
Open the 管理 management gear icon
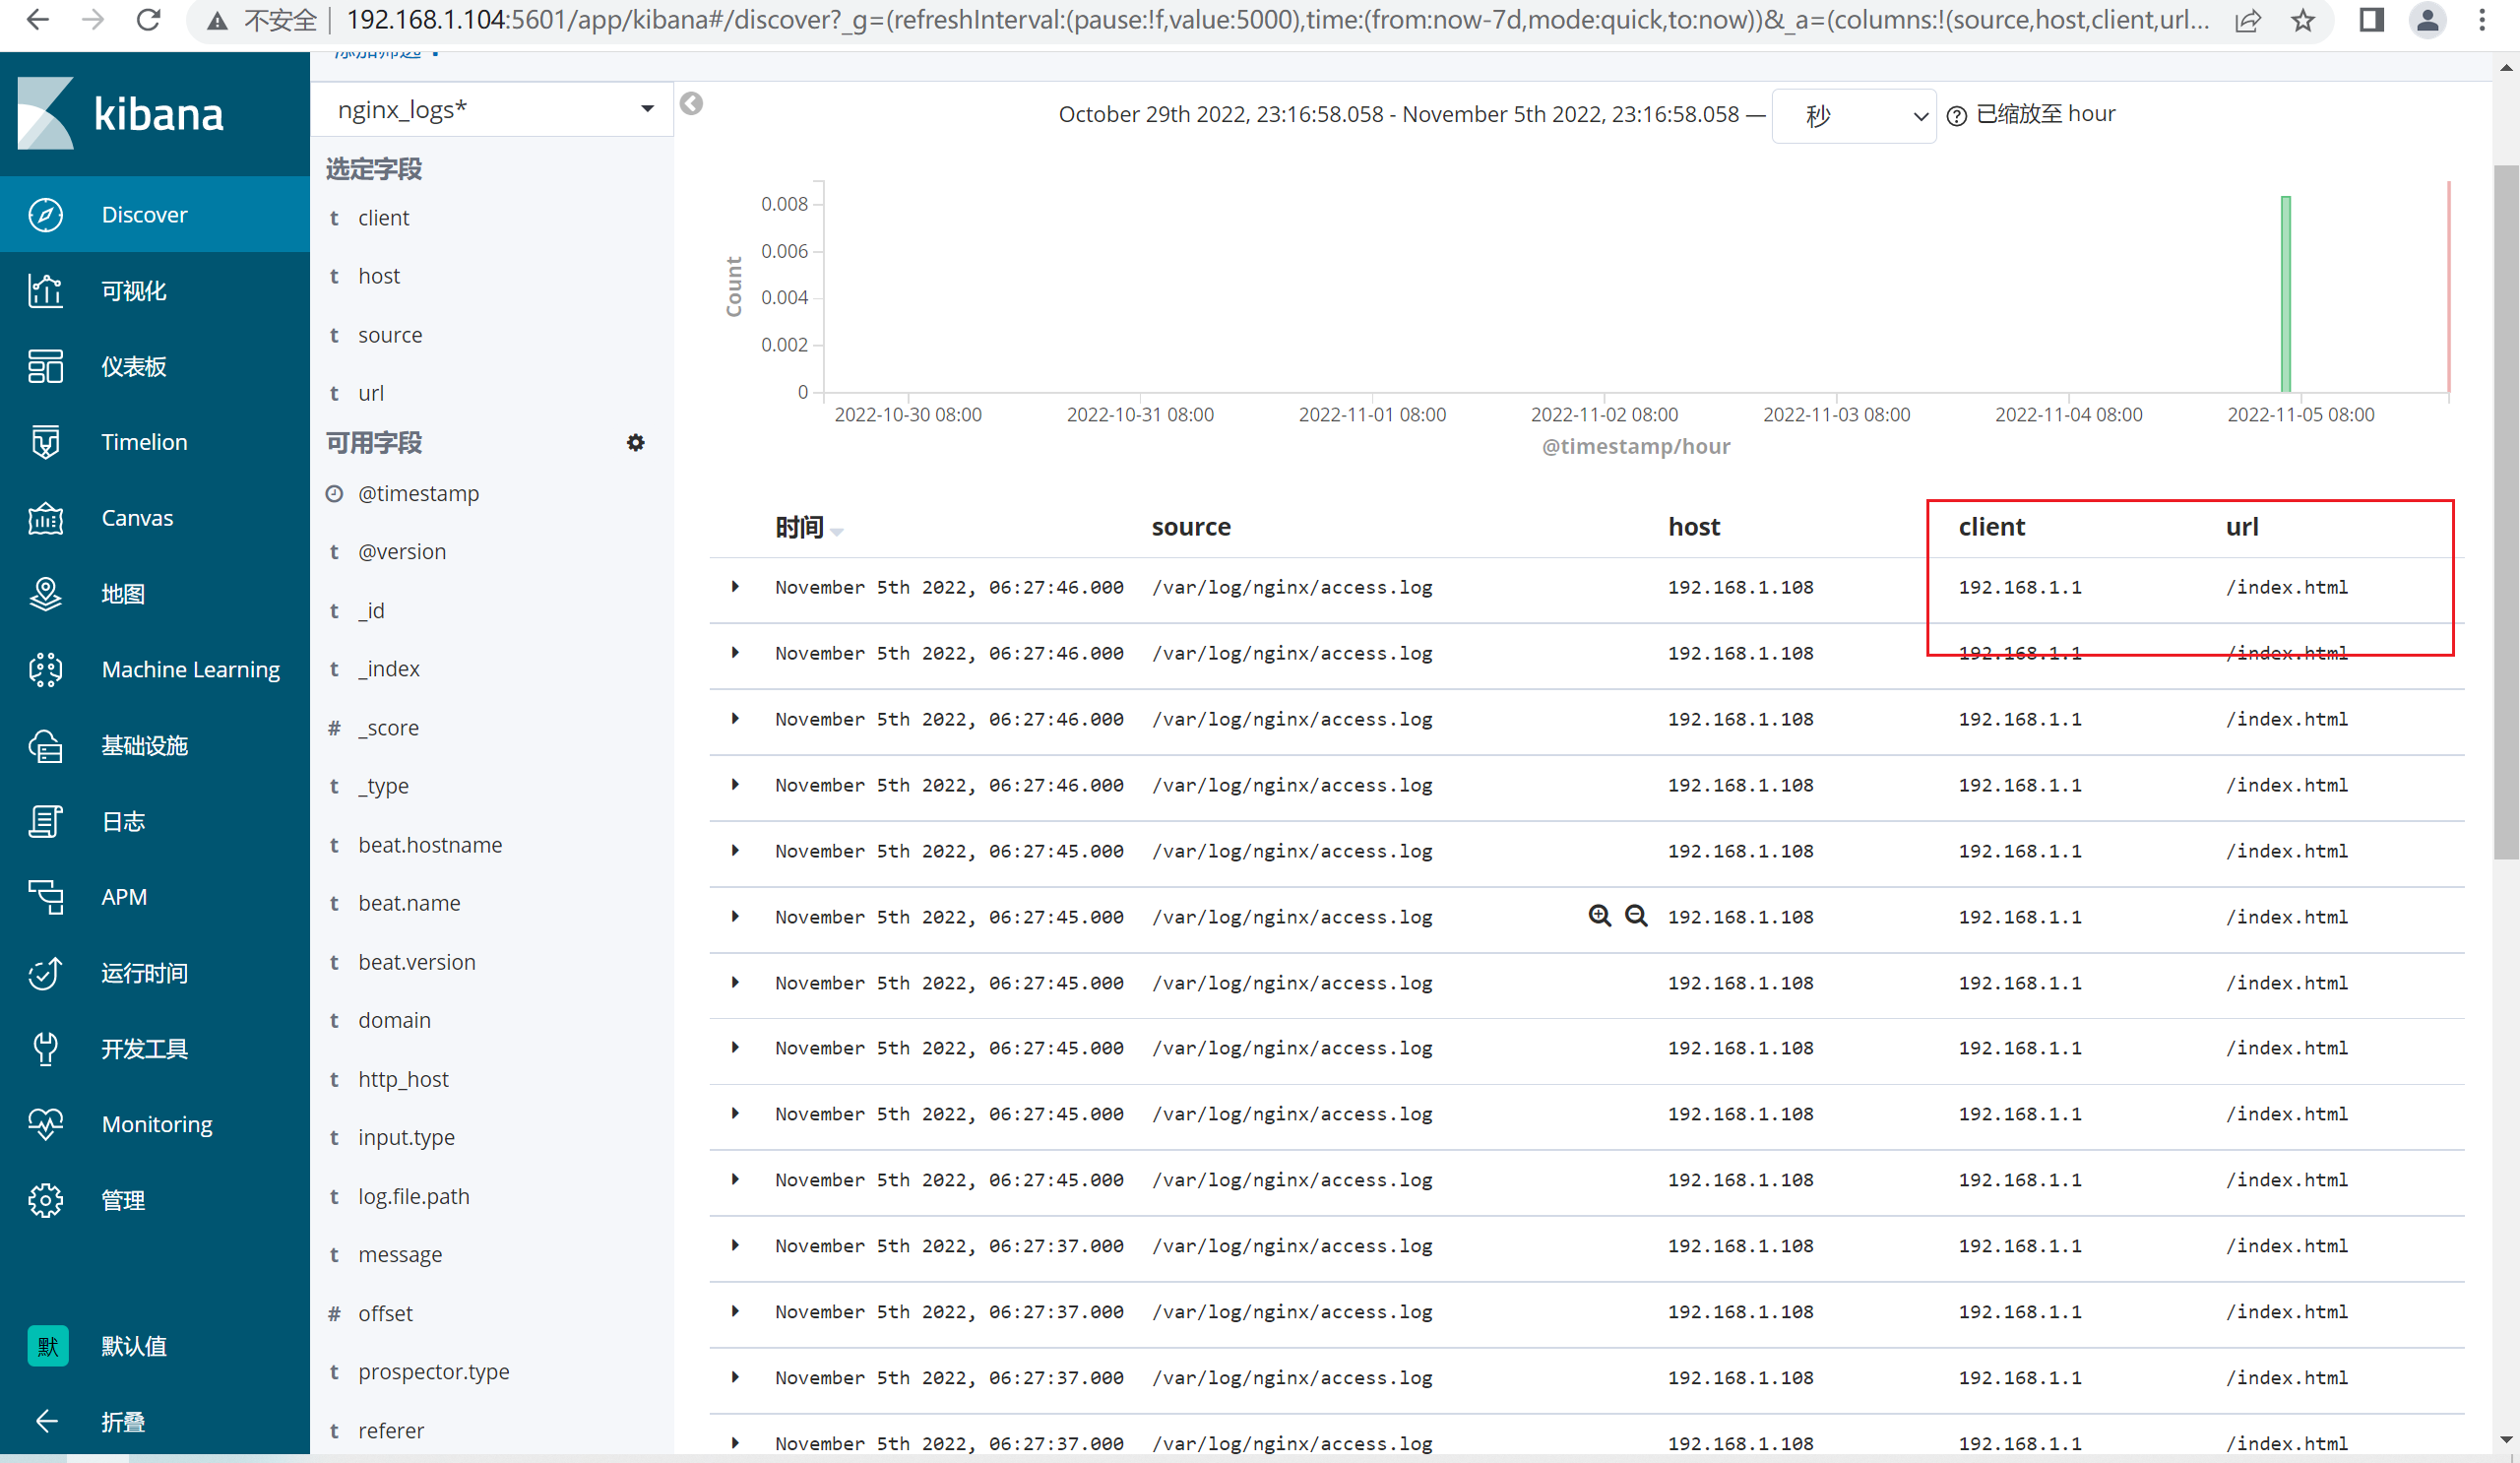click(46, 1200)
